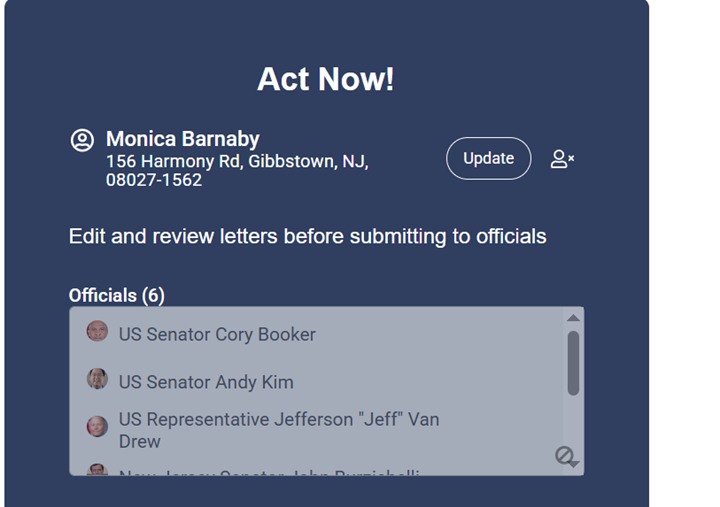This screenshot has height=507, width=720.
Task: Click the "Act Now!" heading
Action: pos(326,79)
